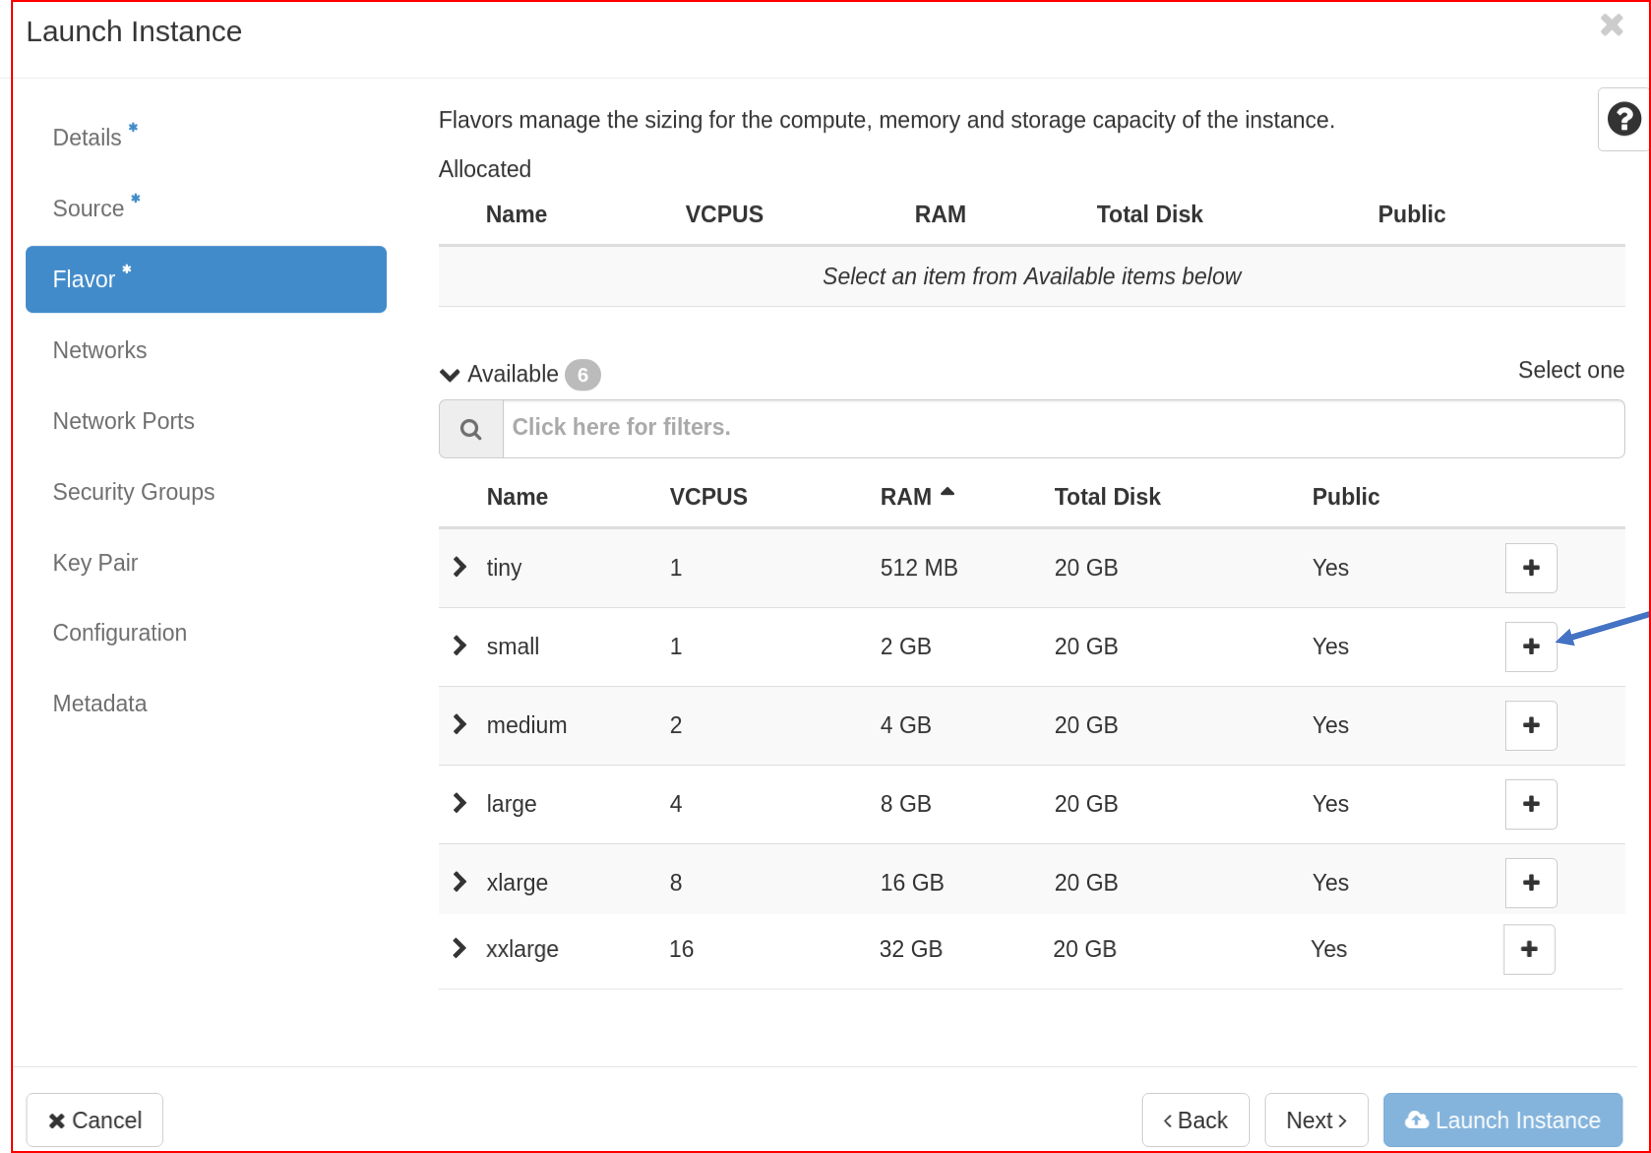The width and height of the screenshot is (1651, 1153).
Task: Add the large flavor with plus icon
Action: [x=1530, y=804]
